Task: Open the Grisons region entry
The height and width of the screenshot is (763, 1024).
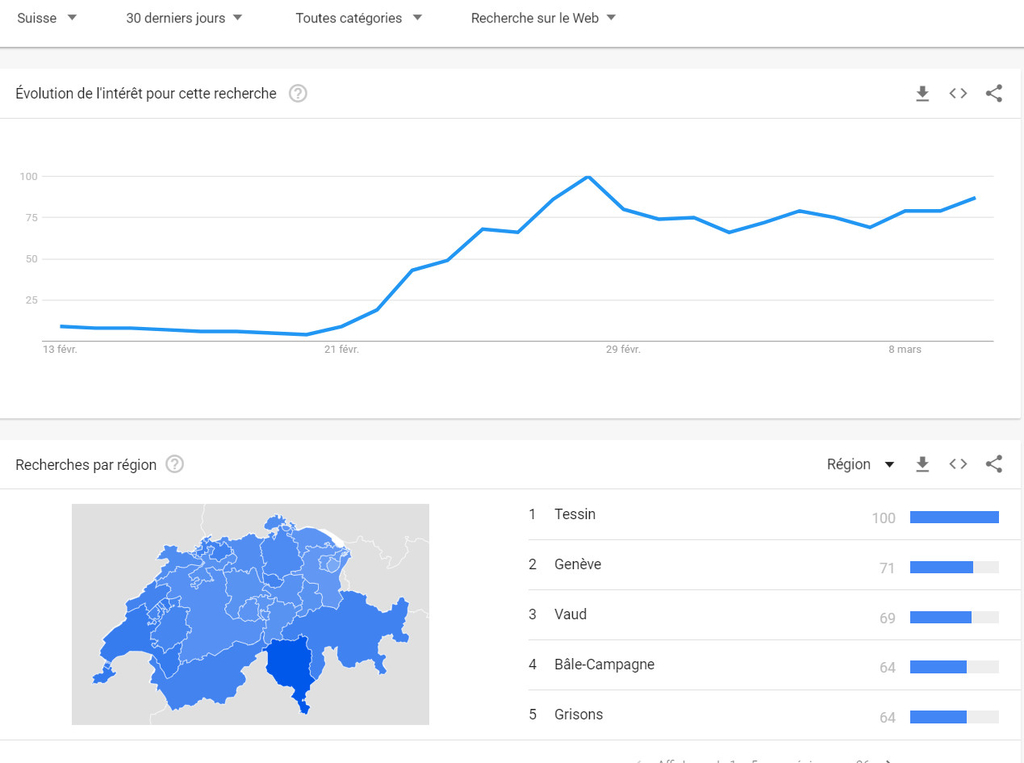Action: (579, 714)
